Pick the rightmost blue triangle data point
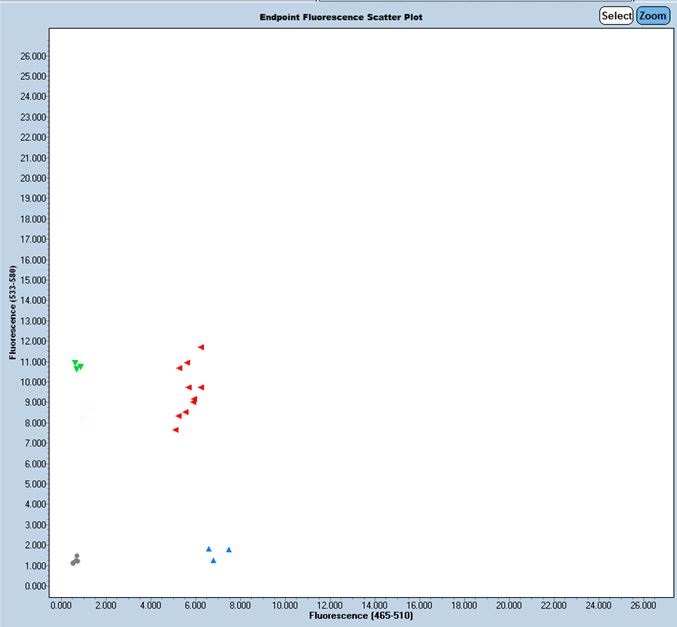Screen dimensions: 677x627 (x=229, y=549)
